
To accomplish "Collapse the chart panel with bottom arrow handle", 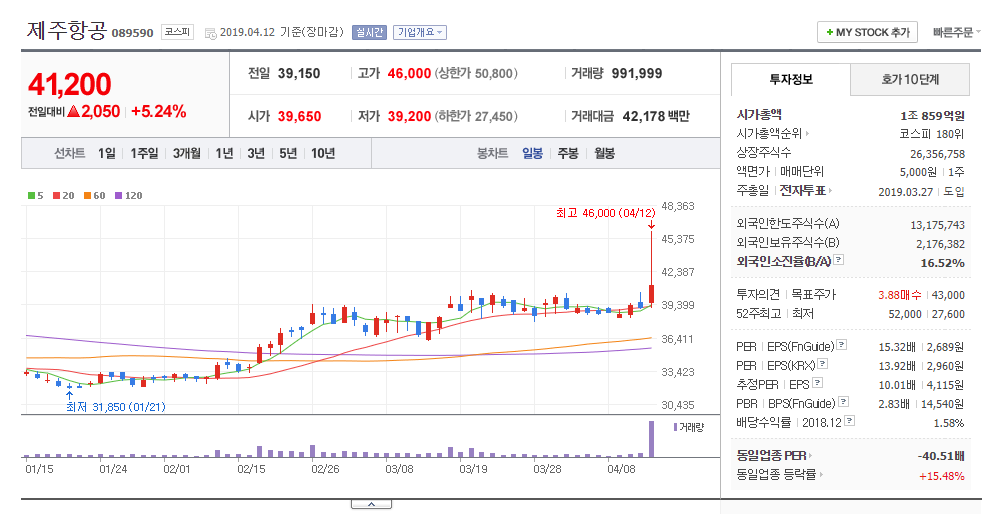I will tap(371, 504).
